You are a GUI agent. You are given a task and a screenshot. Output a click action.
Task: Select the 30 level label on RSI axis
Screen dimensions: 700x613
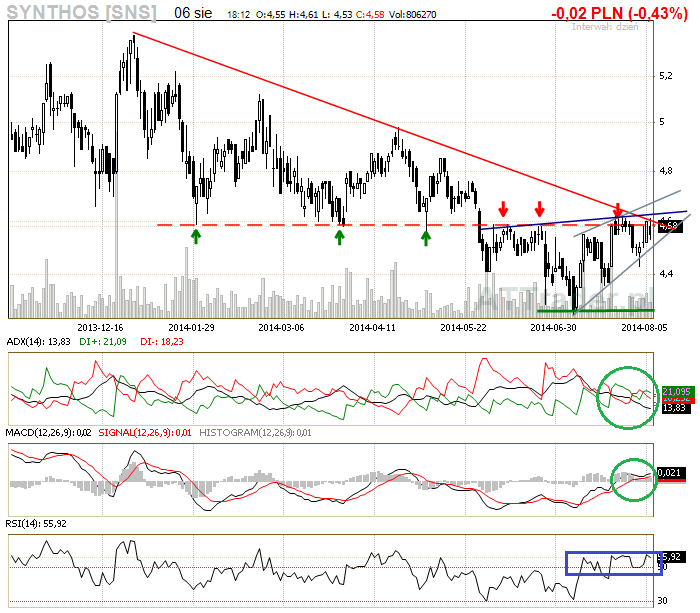(x=663, y=601)
